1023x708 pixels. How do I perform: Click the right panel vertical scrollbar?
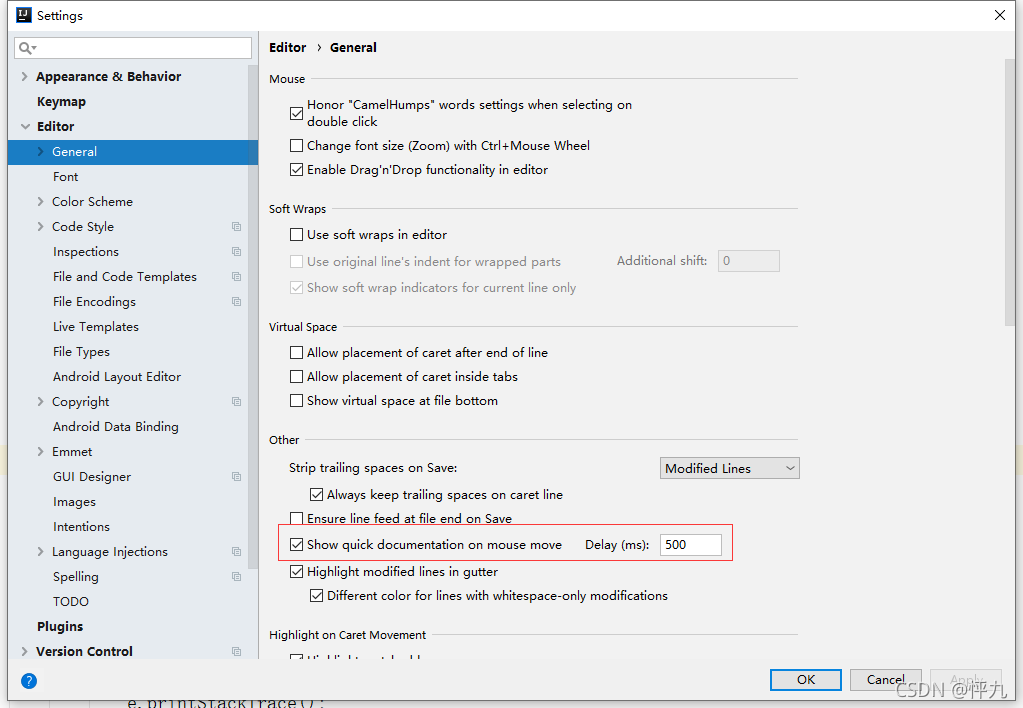[x=1010, y=192]
